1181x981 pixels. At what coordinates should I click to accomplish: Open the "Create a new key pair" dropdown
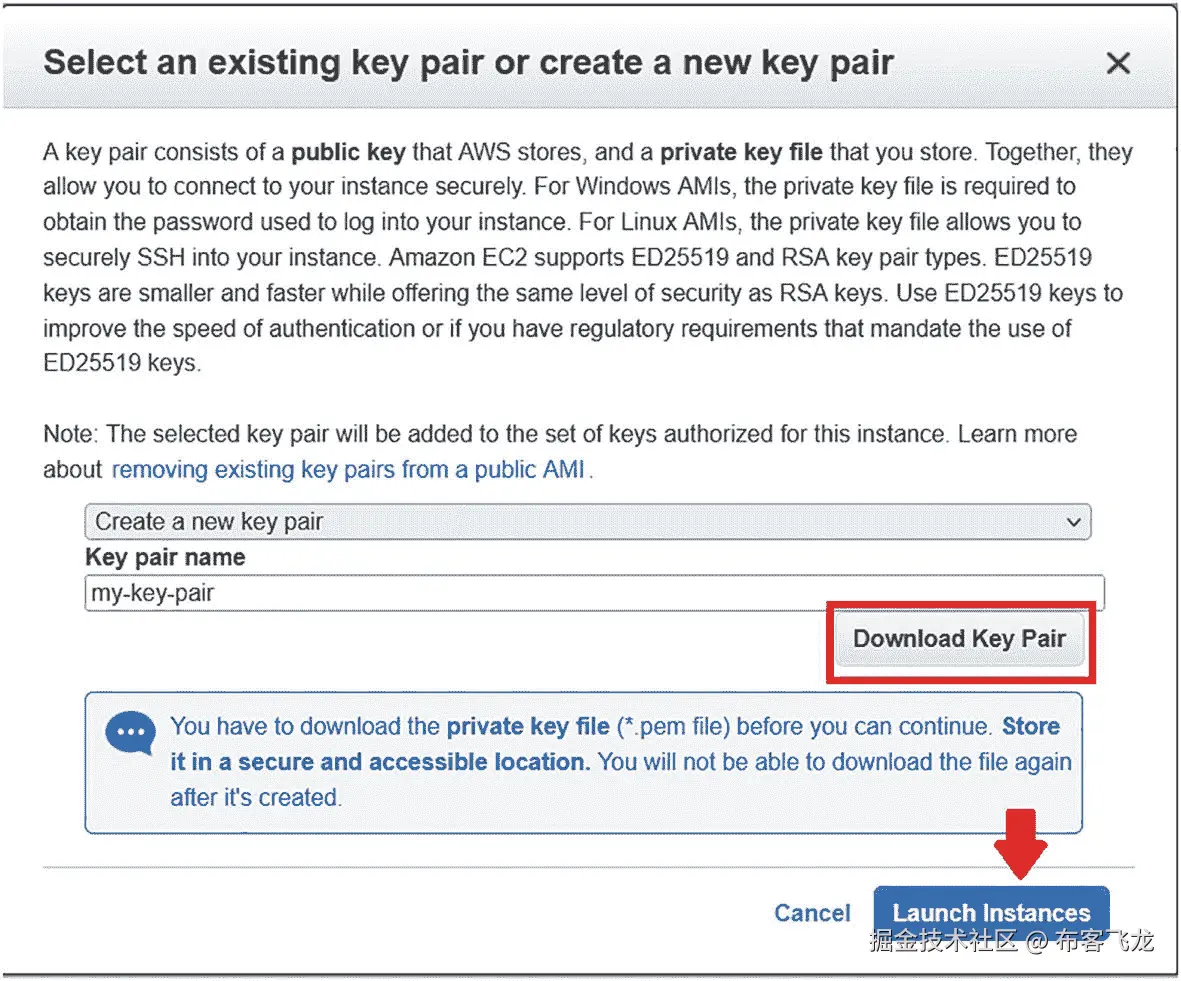click(x=587, y=521)
